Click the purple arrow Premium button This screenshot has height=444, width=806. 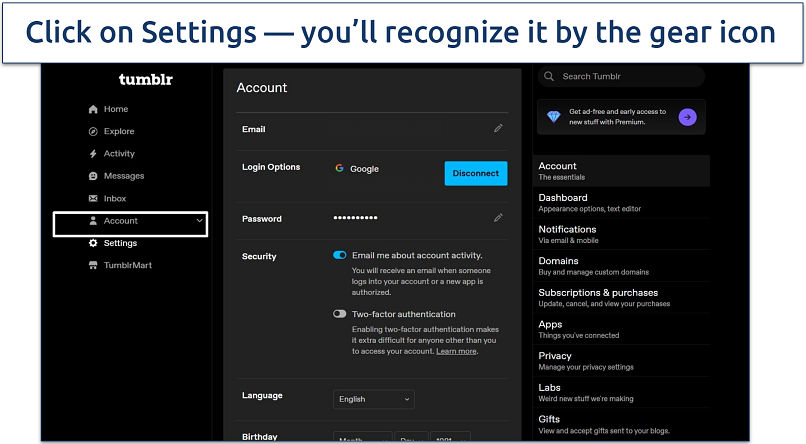(688, 117)
